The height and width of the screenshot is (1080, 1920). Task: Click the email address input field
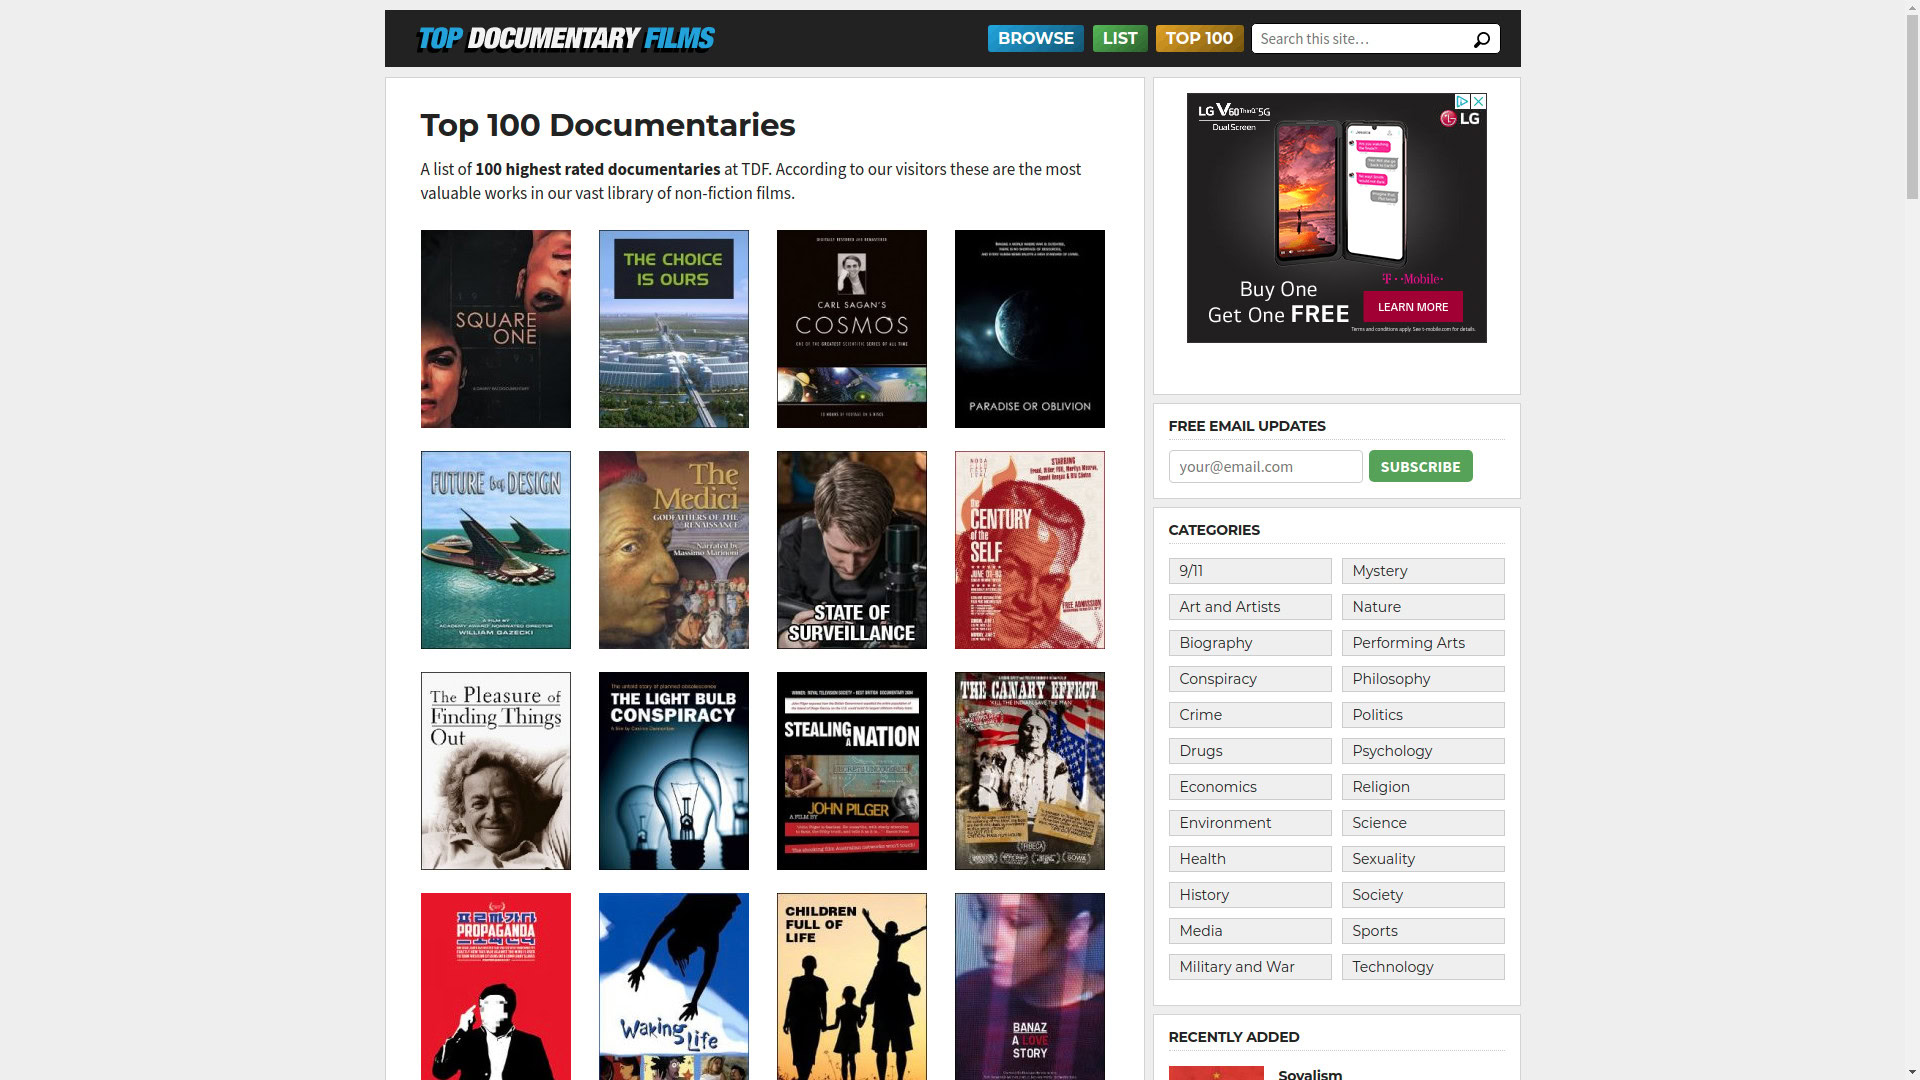point(1265,467)
